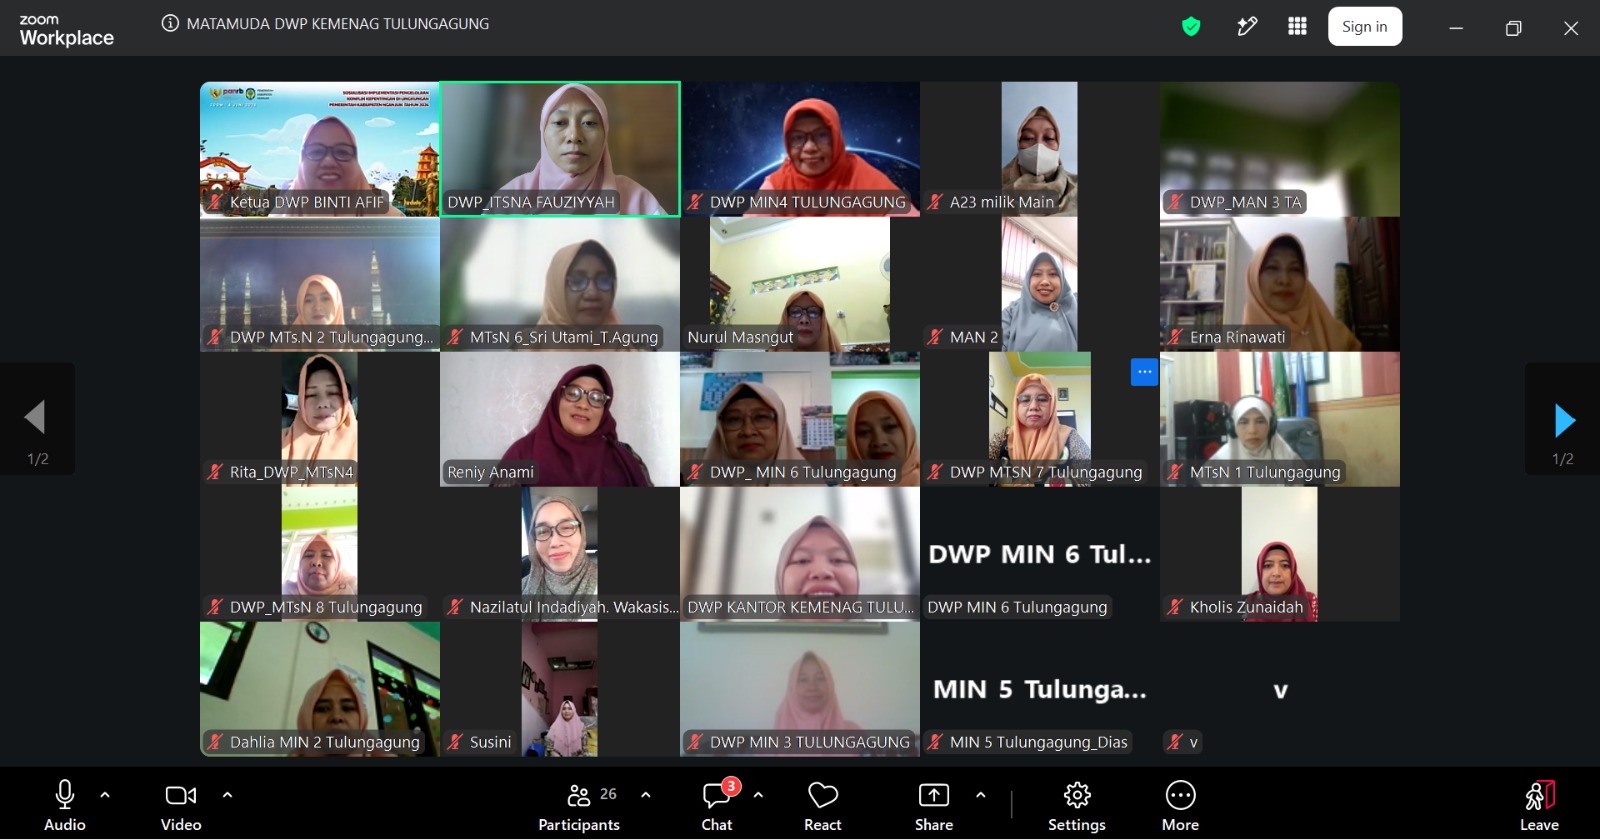Select the Erna Rinawati video tile
Image resolution: width=1600 pixels, height=840 pixels.
[x=1280, y=284]
